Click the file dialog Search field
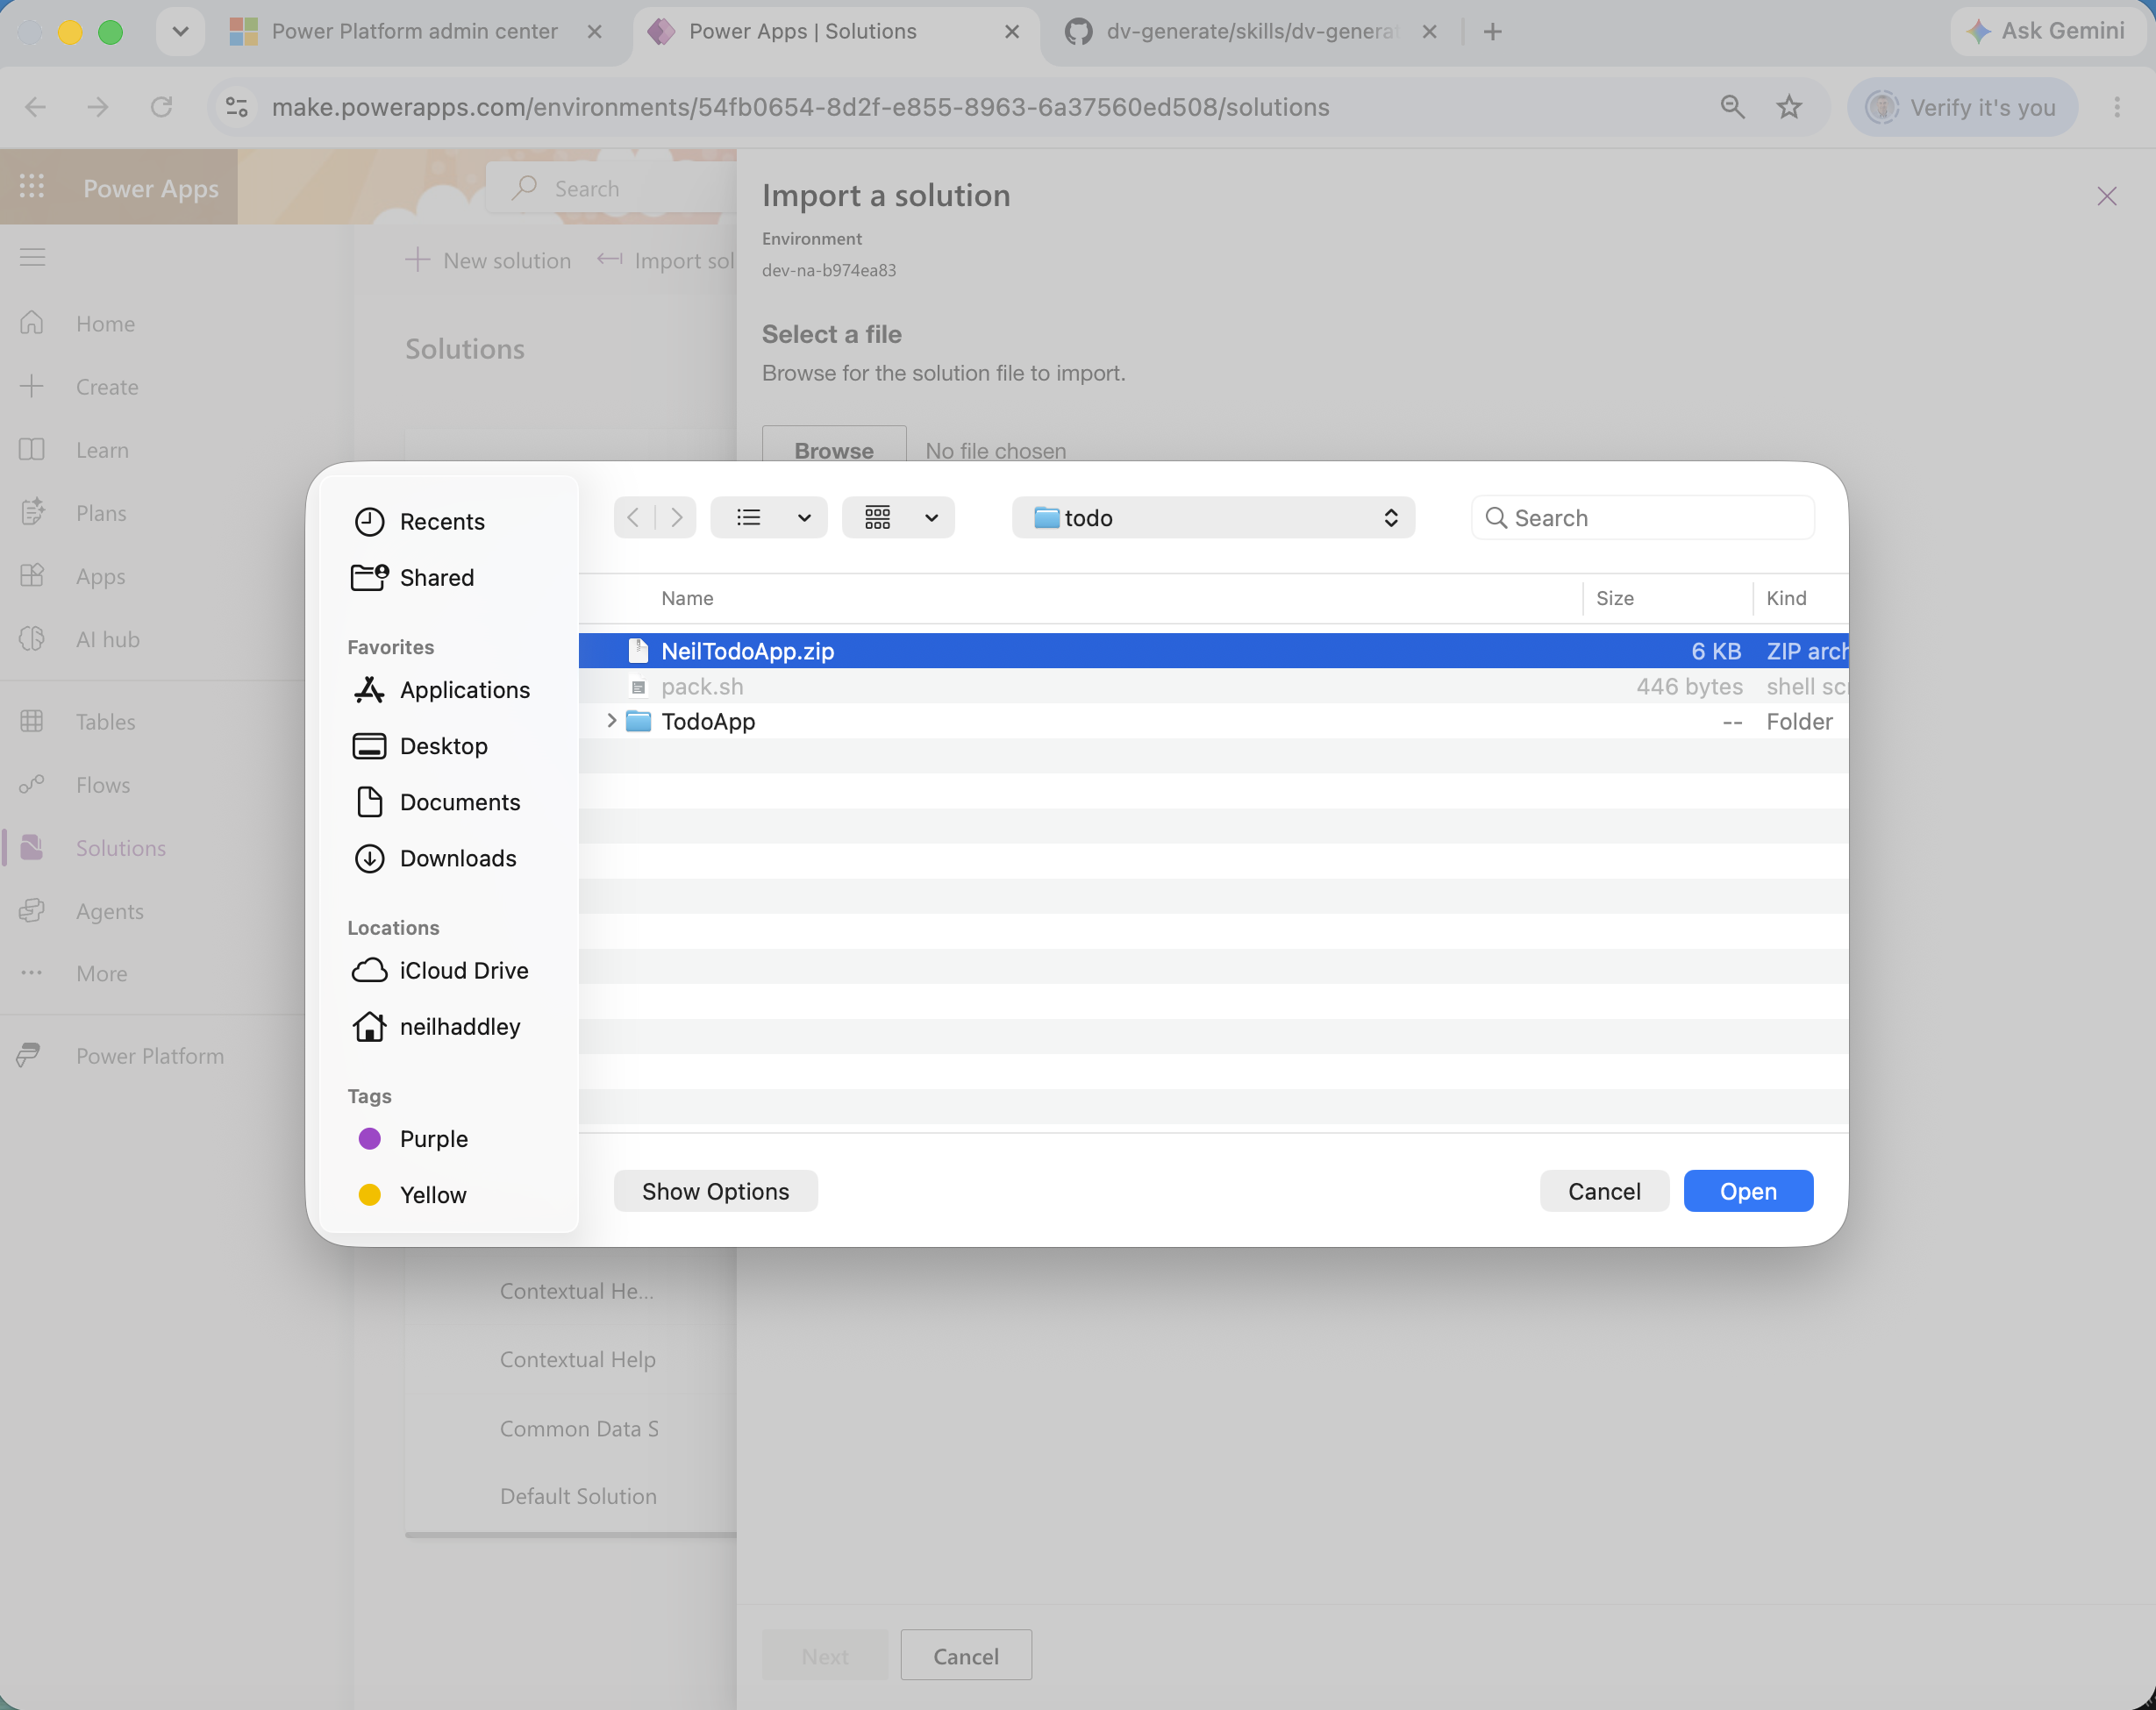This screenshot has width=2156, height=1710. [x=1643, y=518]
